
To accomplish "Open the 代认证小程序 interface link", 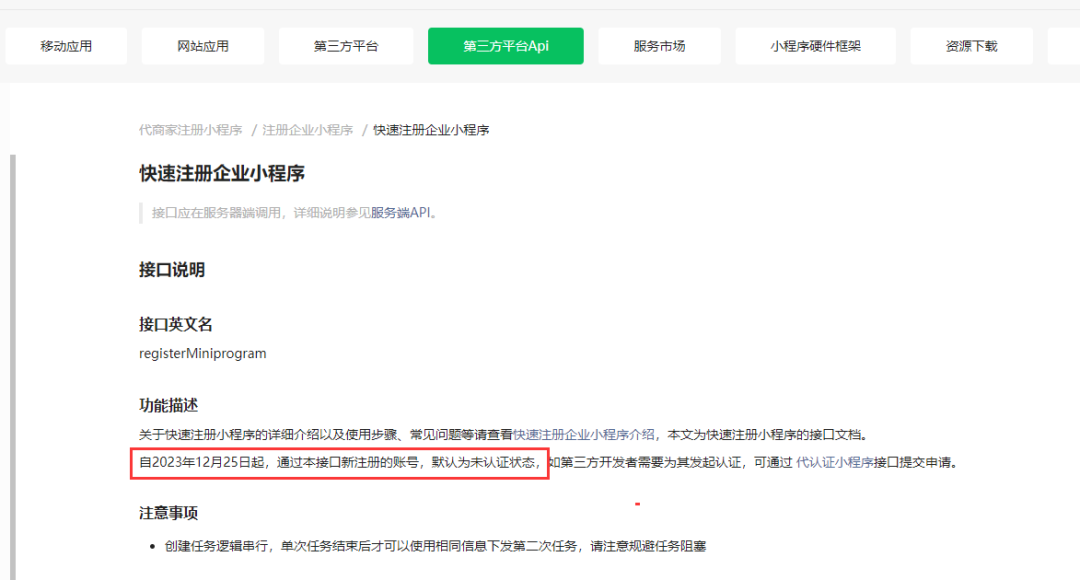I will pos(834,463).
